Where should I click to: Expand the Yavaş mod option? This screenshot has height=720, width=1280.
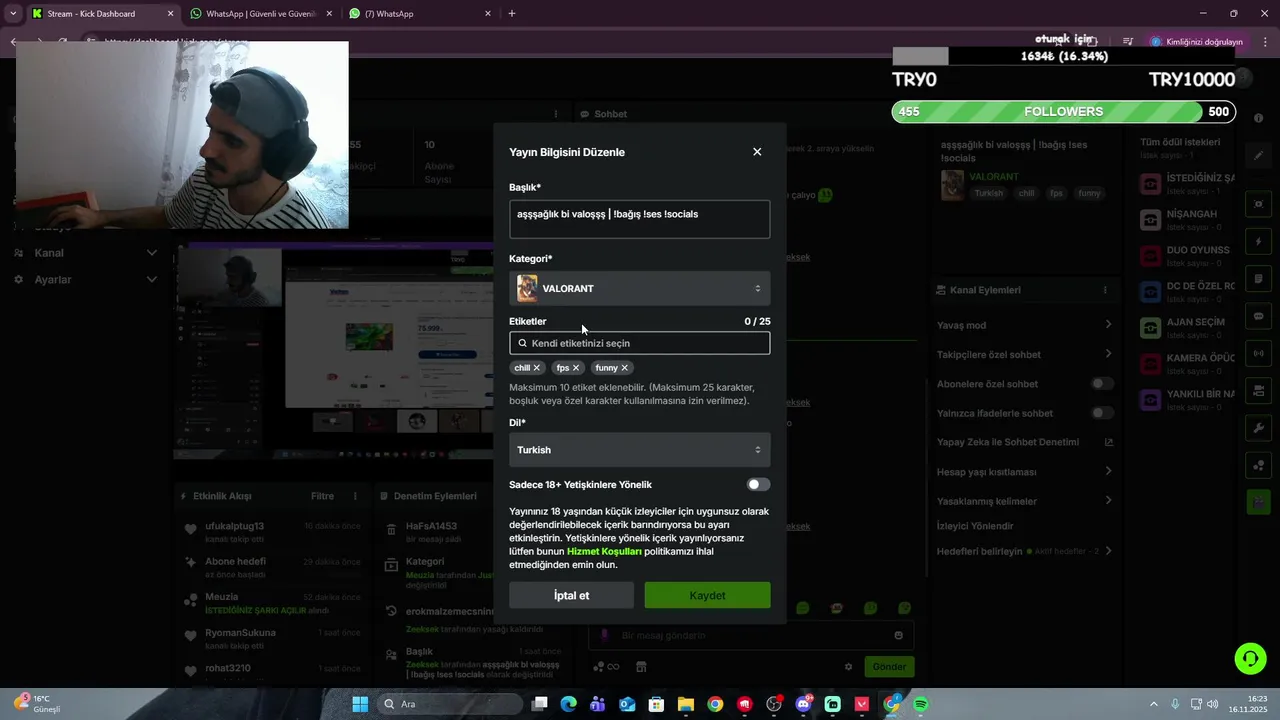[x=1108, y=324]
